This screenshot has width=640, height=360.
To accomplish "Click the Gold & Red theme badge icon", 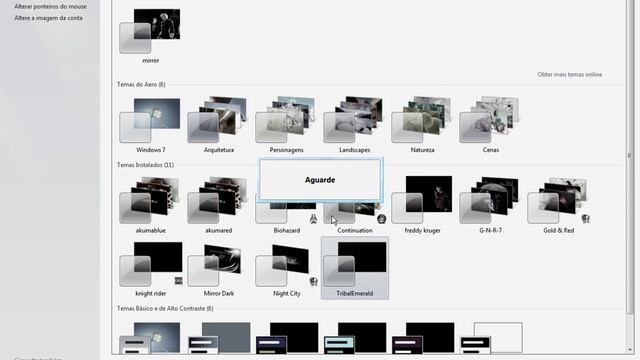I will click(x=586, y=219).
